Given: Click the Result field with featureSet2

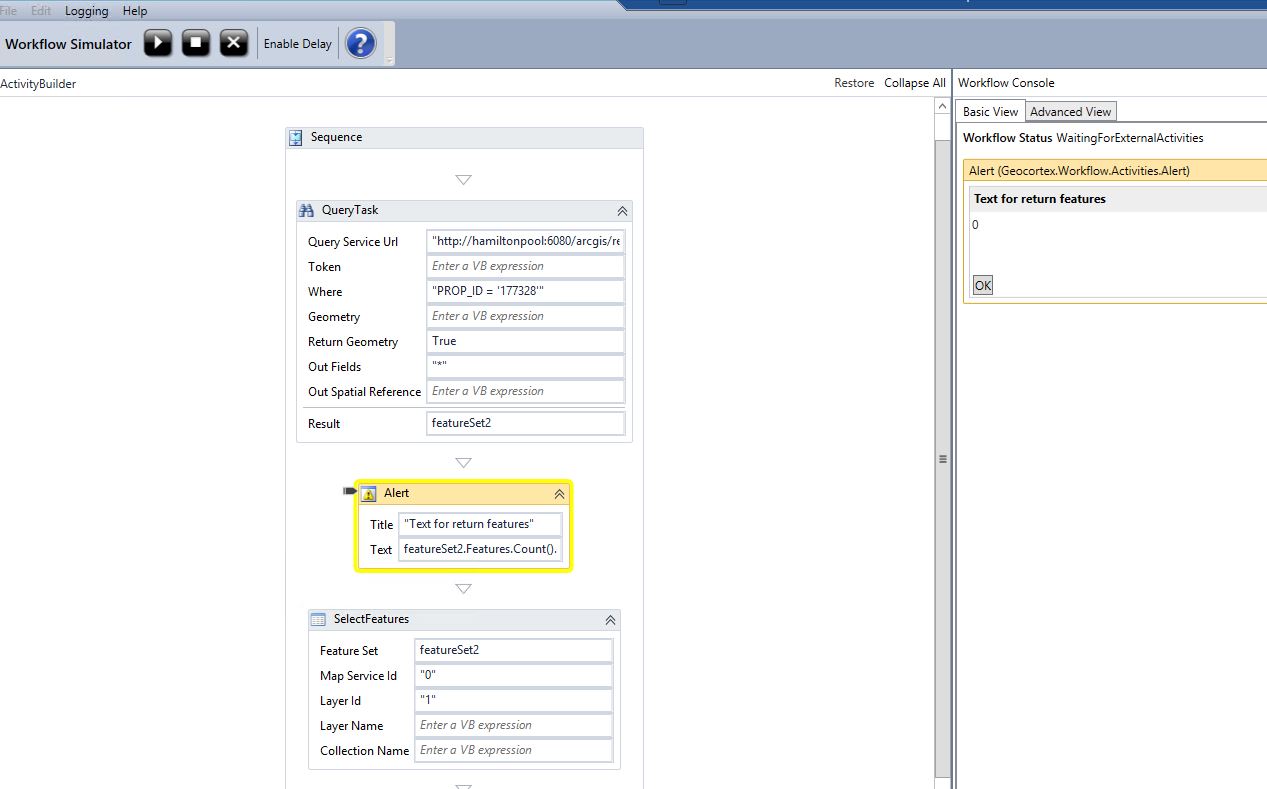Looking at the screenshot, I should 525,423.
